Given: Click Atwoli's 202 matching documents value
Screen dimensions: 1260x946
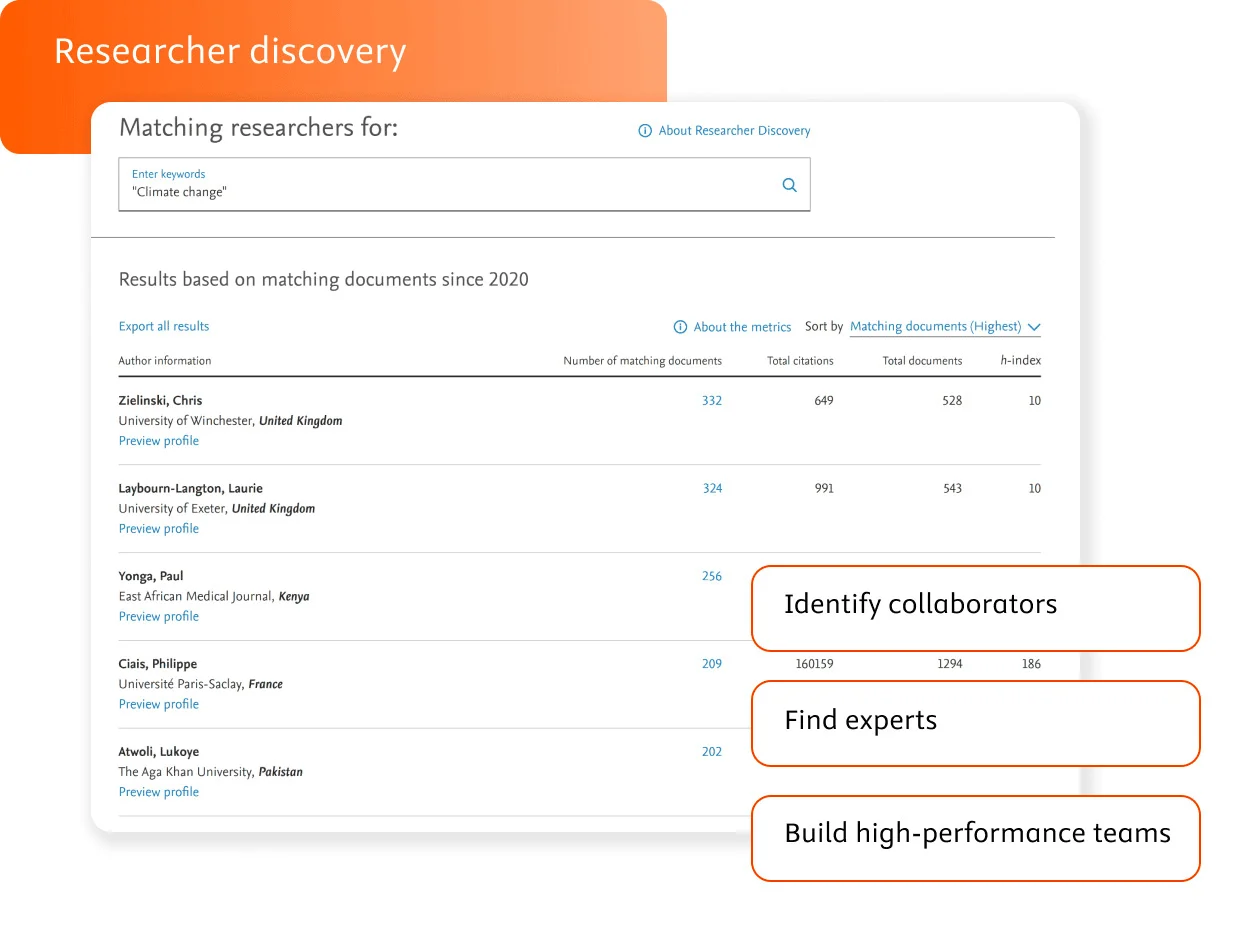Looking at the screenshot, I should pyautogui.click(x=712, y=751).
